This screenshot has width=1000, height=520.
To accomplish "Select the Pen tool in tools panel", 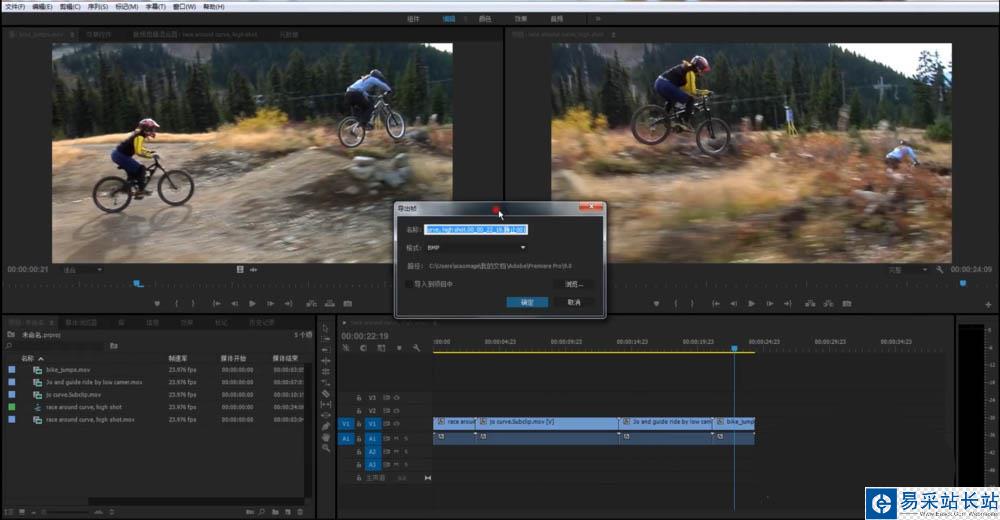I will (x=326, y=426).
